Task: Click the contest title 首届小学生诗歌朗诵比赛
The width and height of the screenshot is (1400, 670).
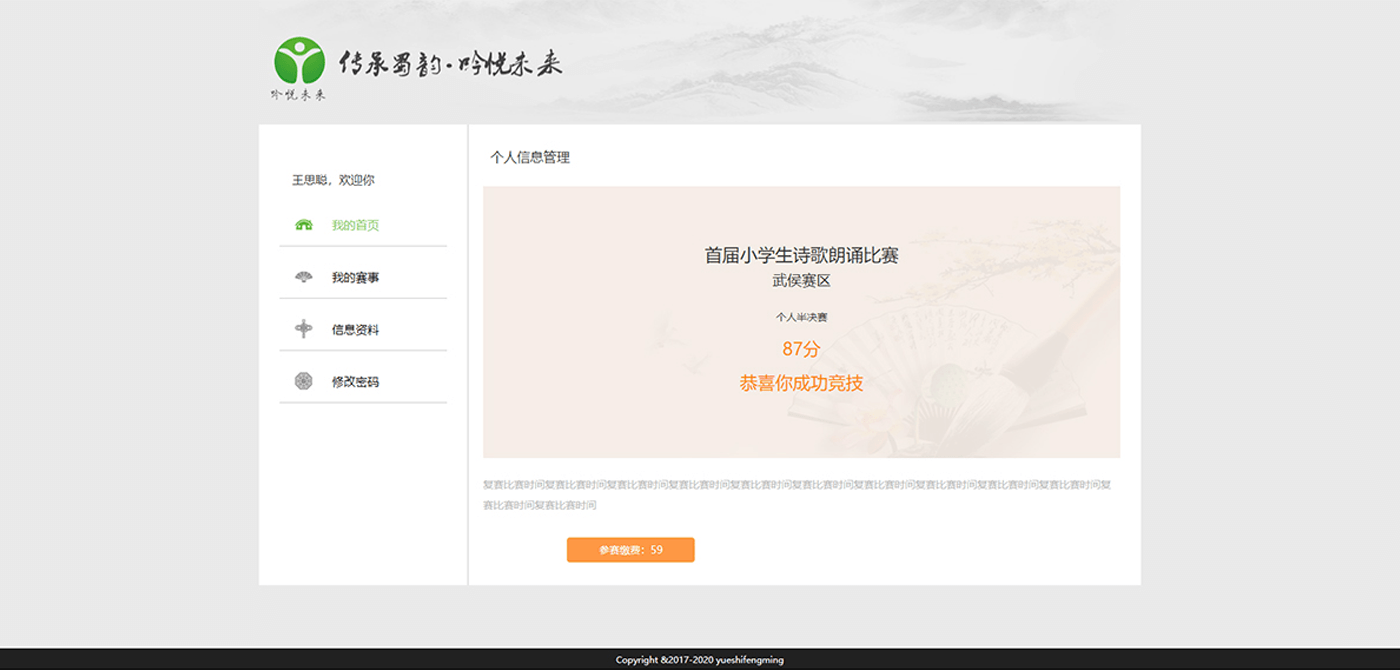Action: [801, 255]
